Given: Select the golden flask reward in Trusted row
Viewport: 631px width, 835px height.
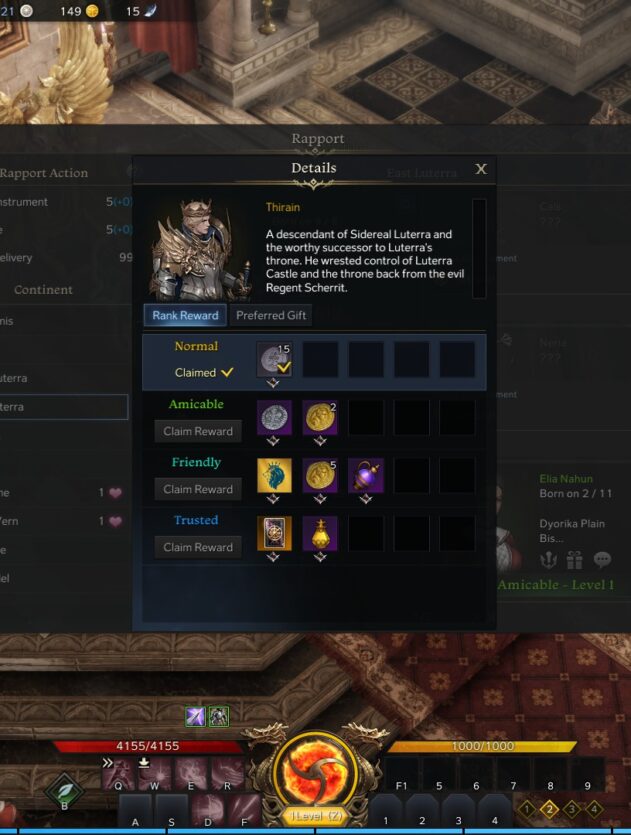Looking at the screenshot, I should coord(320,533).
